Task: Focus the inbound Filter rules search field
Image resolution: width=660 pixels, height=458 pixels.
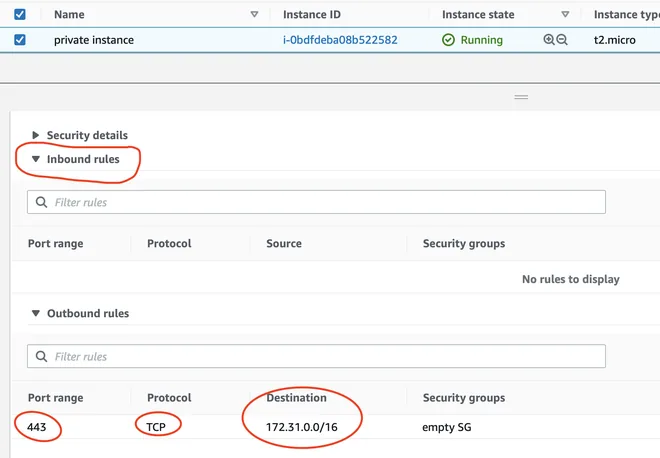Action: click(317, 202)
